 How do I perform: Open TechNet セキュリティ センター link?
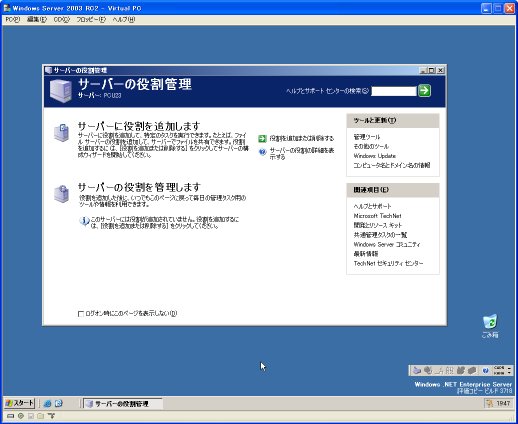tap(388, 263)
